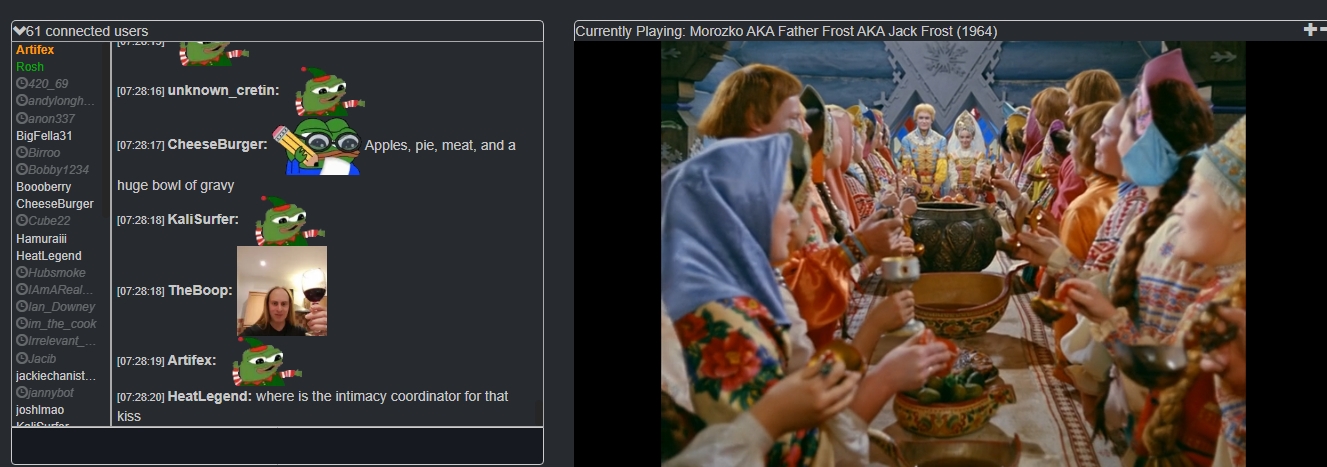Open TheBoop's wine glass photo emote

click(282, 291)
